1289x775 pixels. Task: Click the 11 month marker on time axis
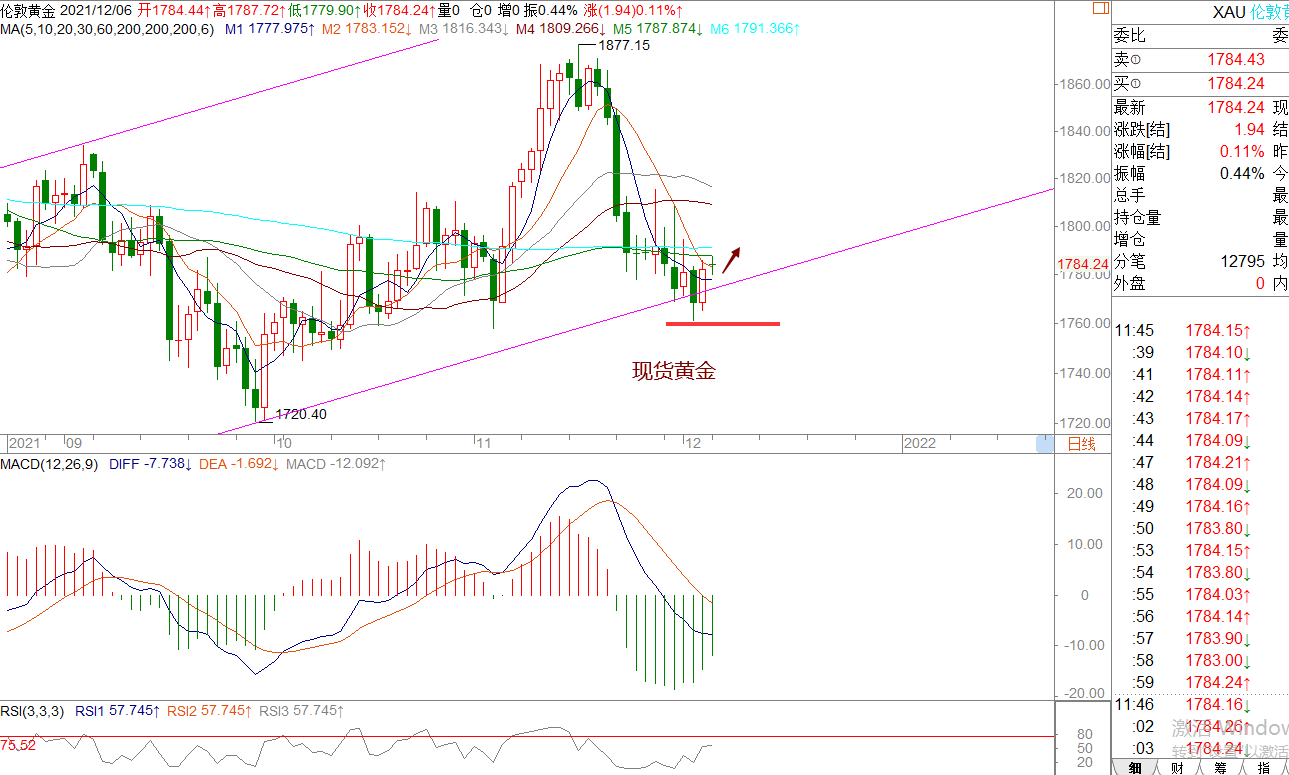[484, 443]
